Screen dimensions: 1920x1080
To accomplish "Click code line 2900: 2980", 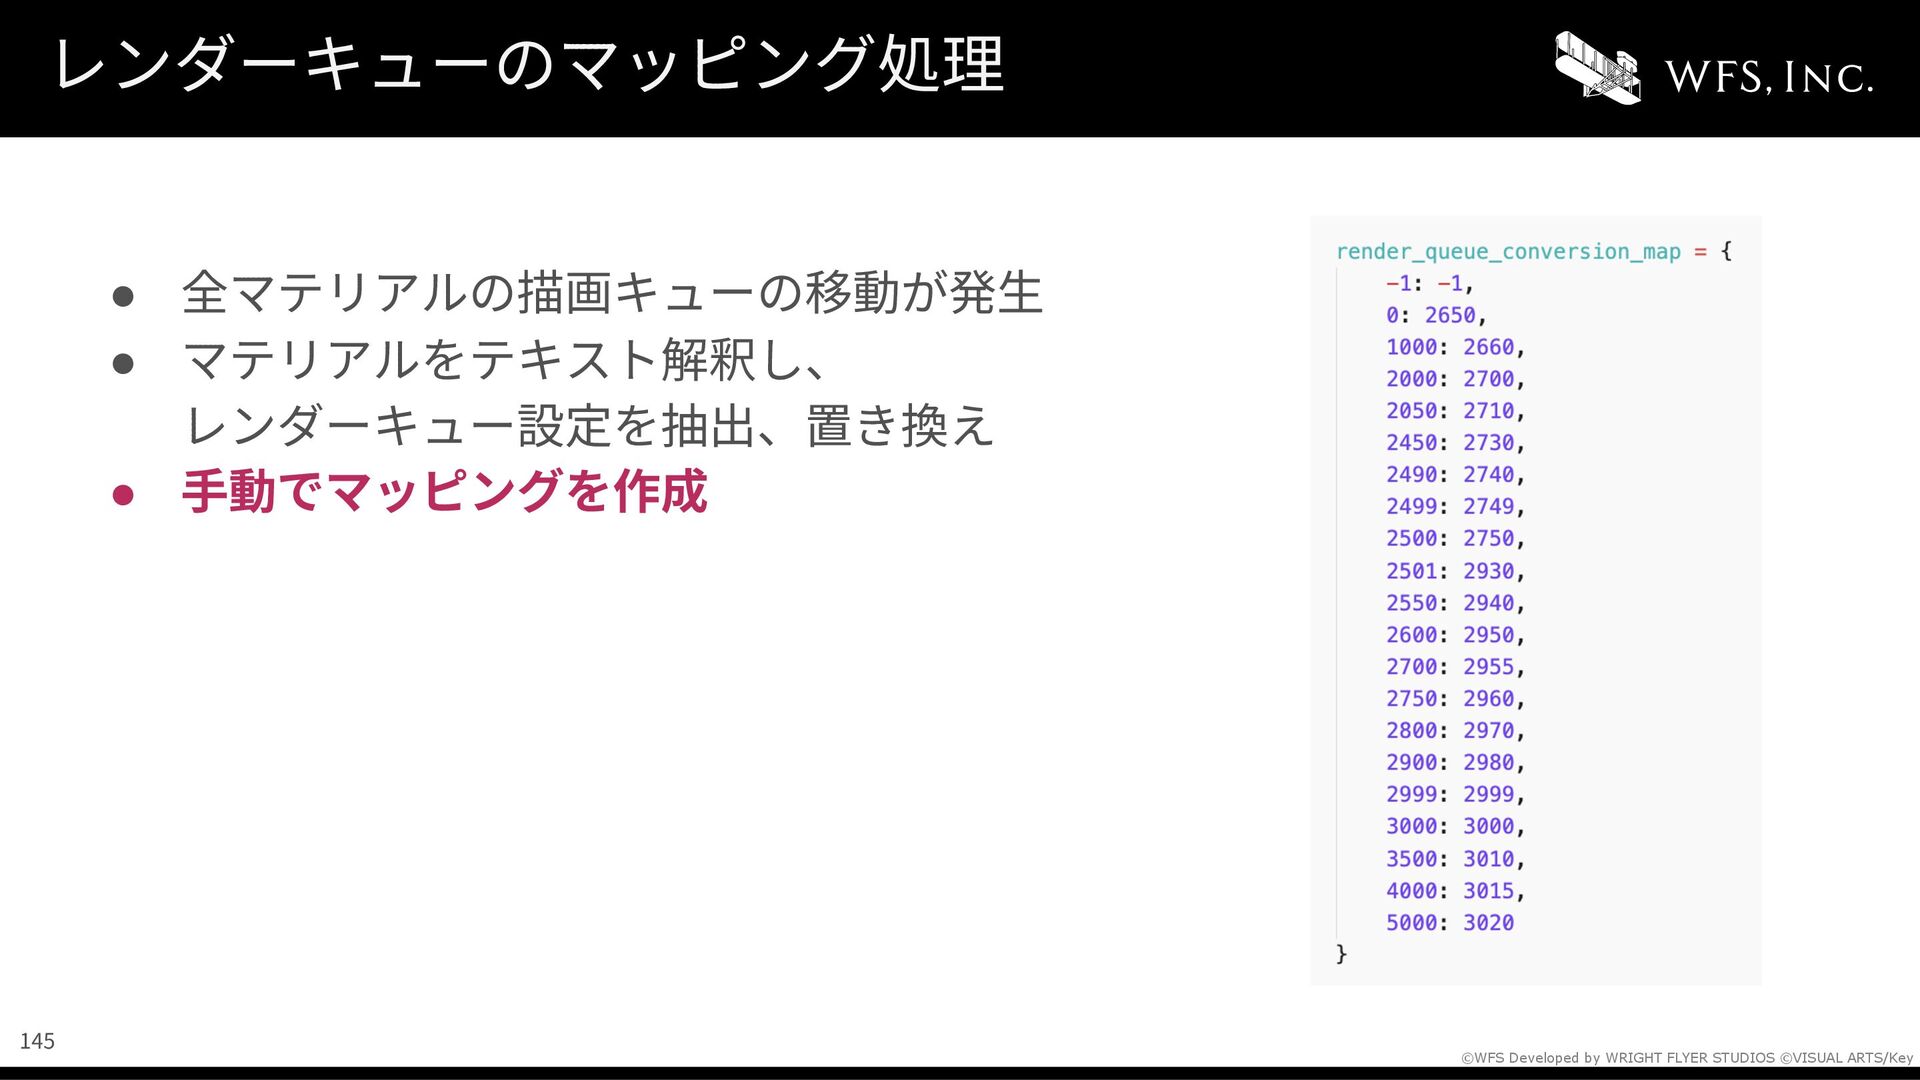I will pyautogui.click(x=1455, y=764).
